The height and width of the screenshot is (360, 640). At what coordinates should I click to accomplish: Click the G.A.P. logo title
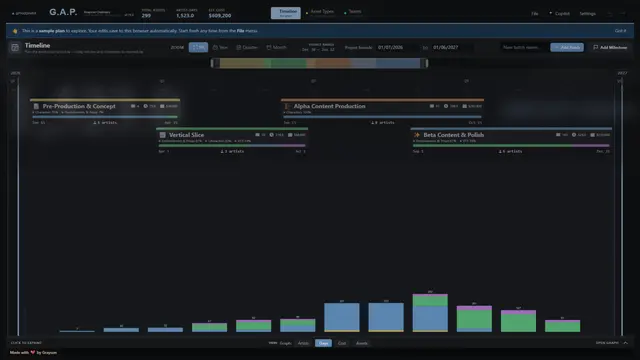63,12
